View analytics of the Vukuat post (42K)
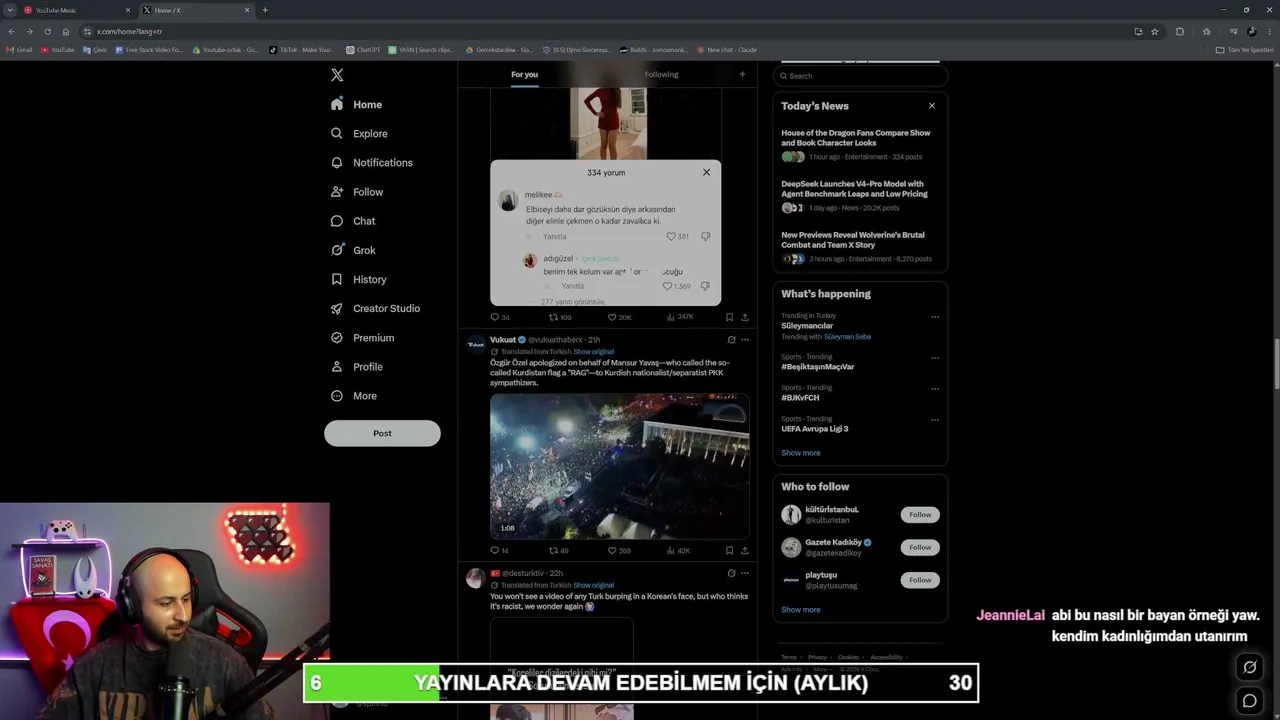The image size is (1280, 720). point(678,550)
